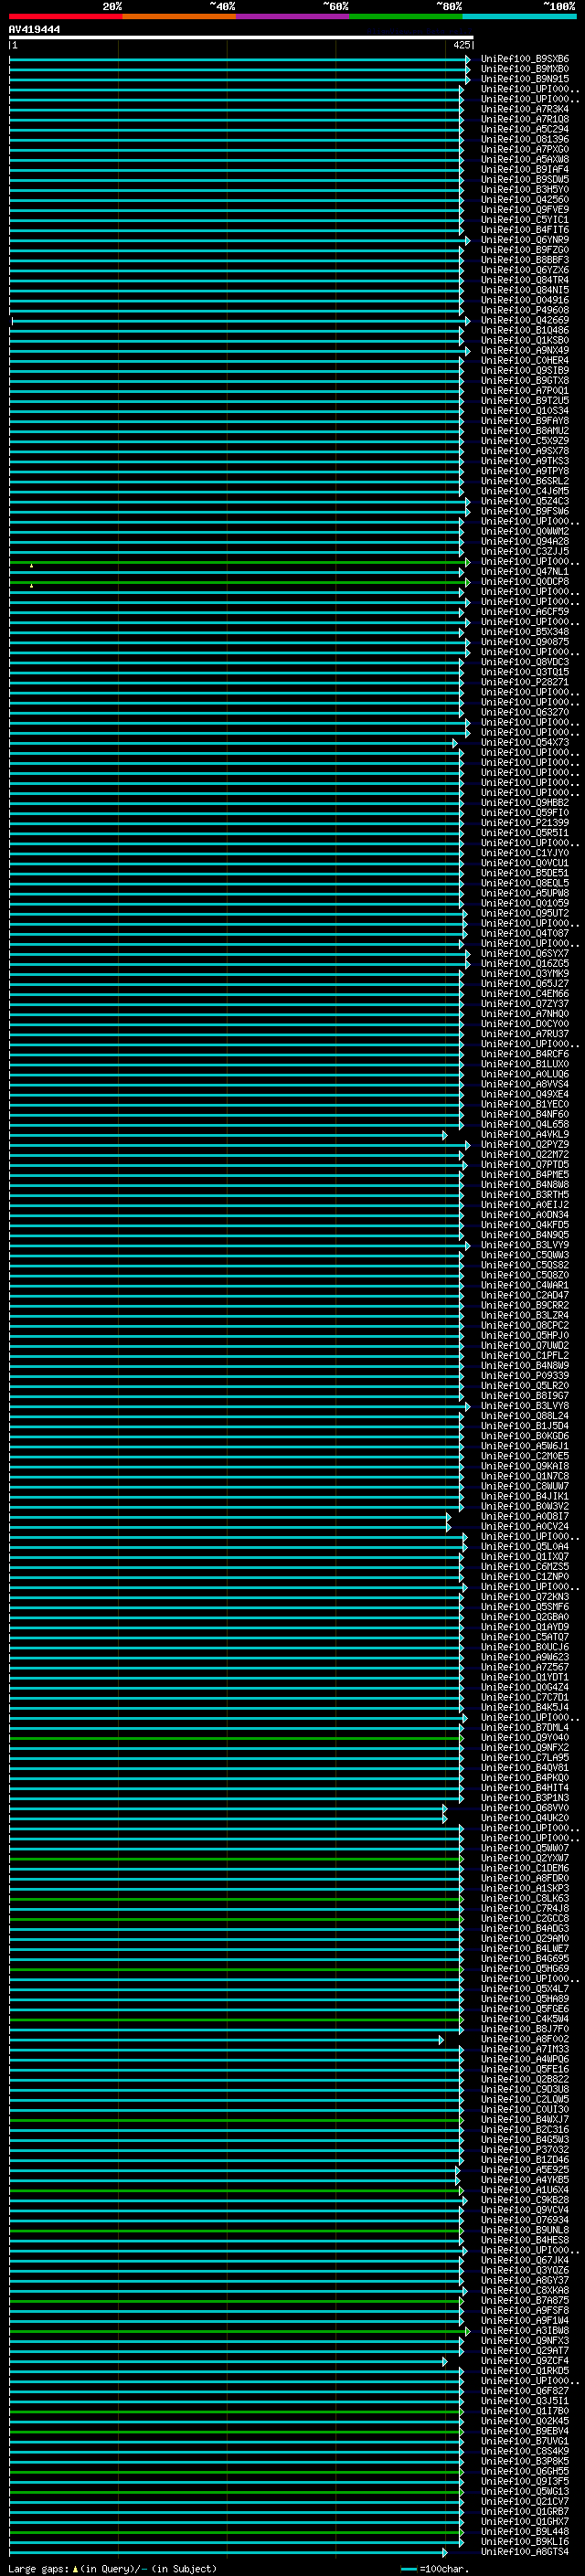Click the Large gaps legend text
This screenshot has height=2576, width=585.
click(x=112, y=2569)
